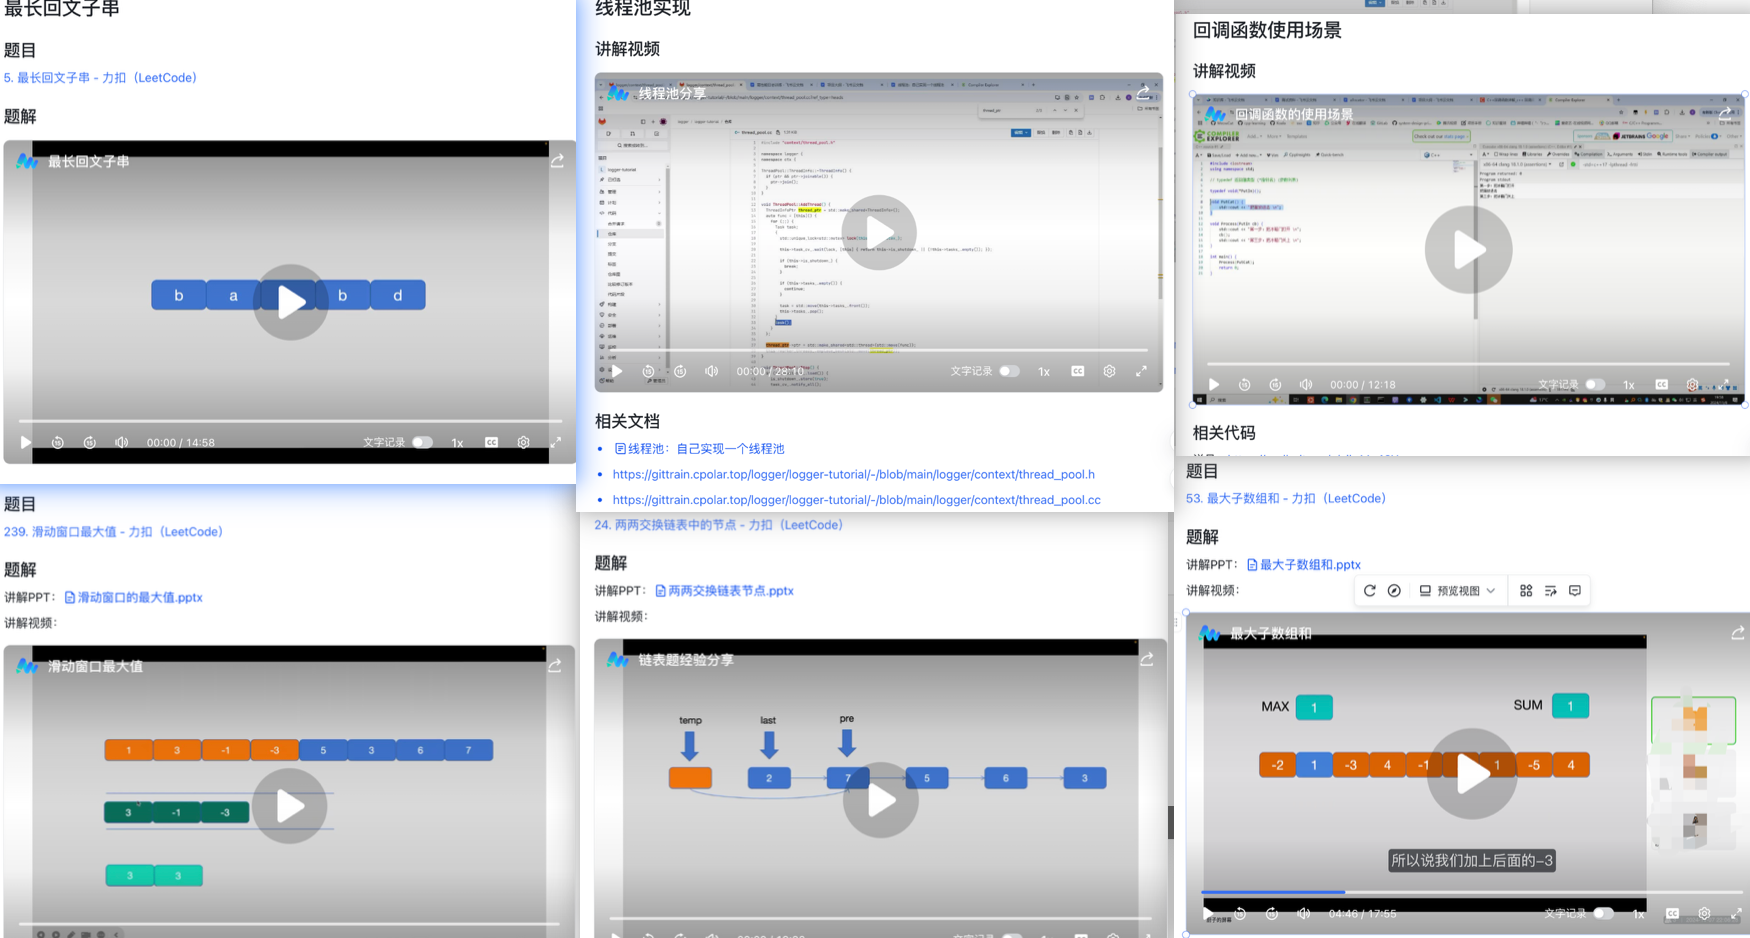The height and width of the screenshot is (938, 1750).
Task: Change 1x playback speed on 线程池分享 video
Action: click(x=1044, y=372)
